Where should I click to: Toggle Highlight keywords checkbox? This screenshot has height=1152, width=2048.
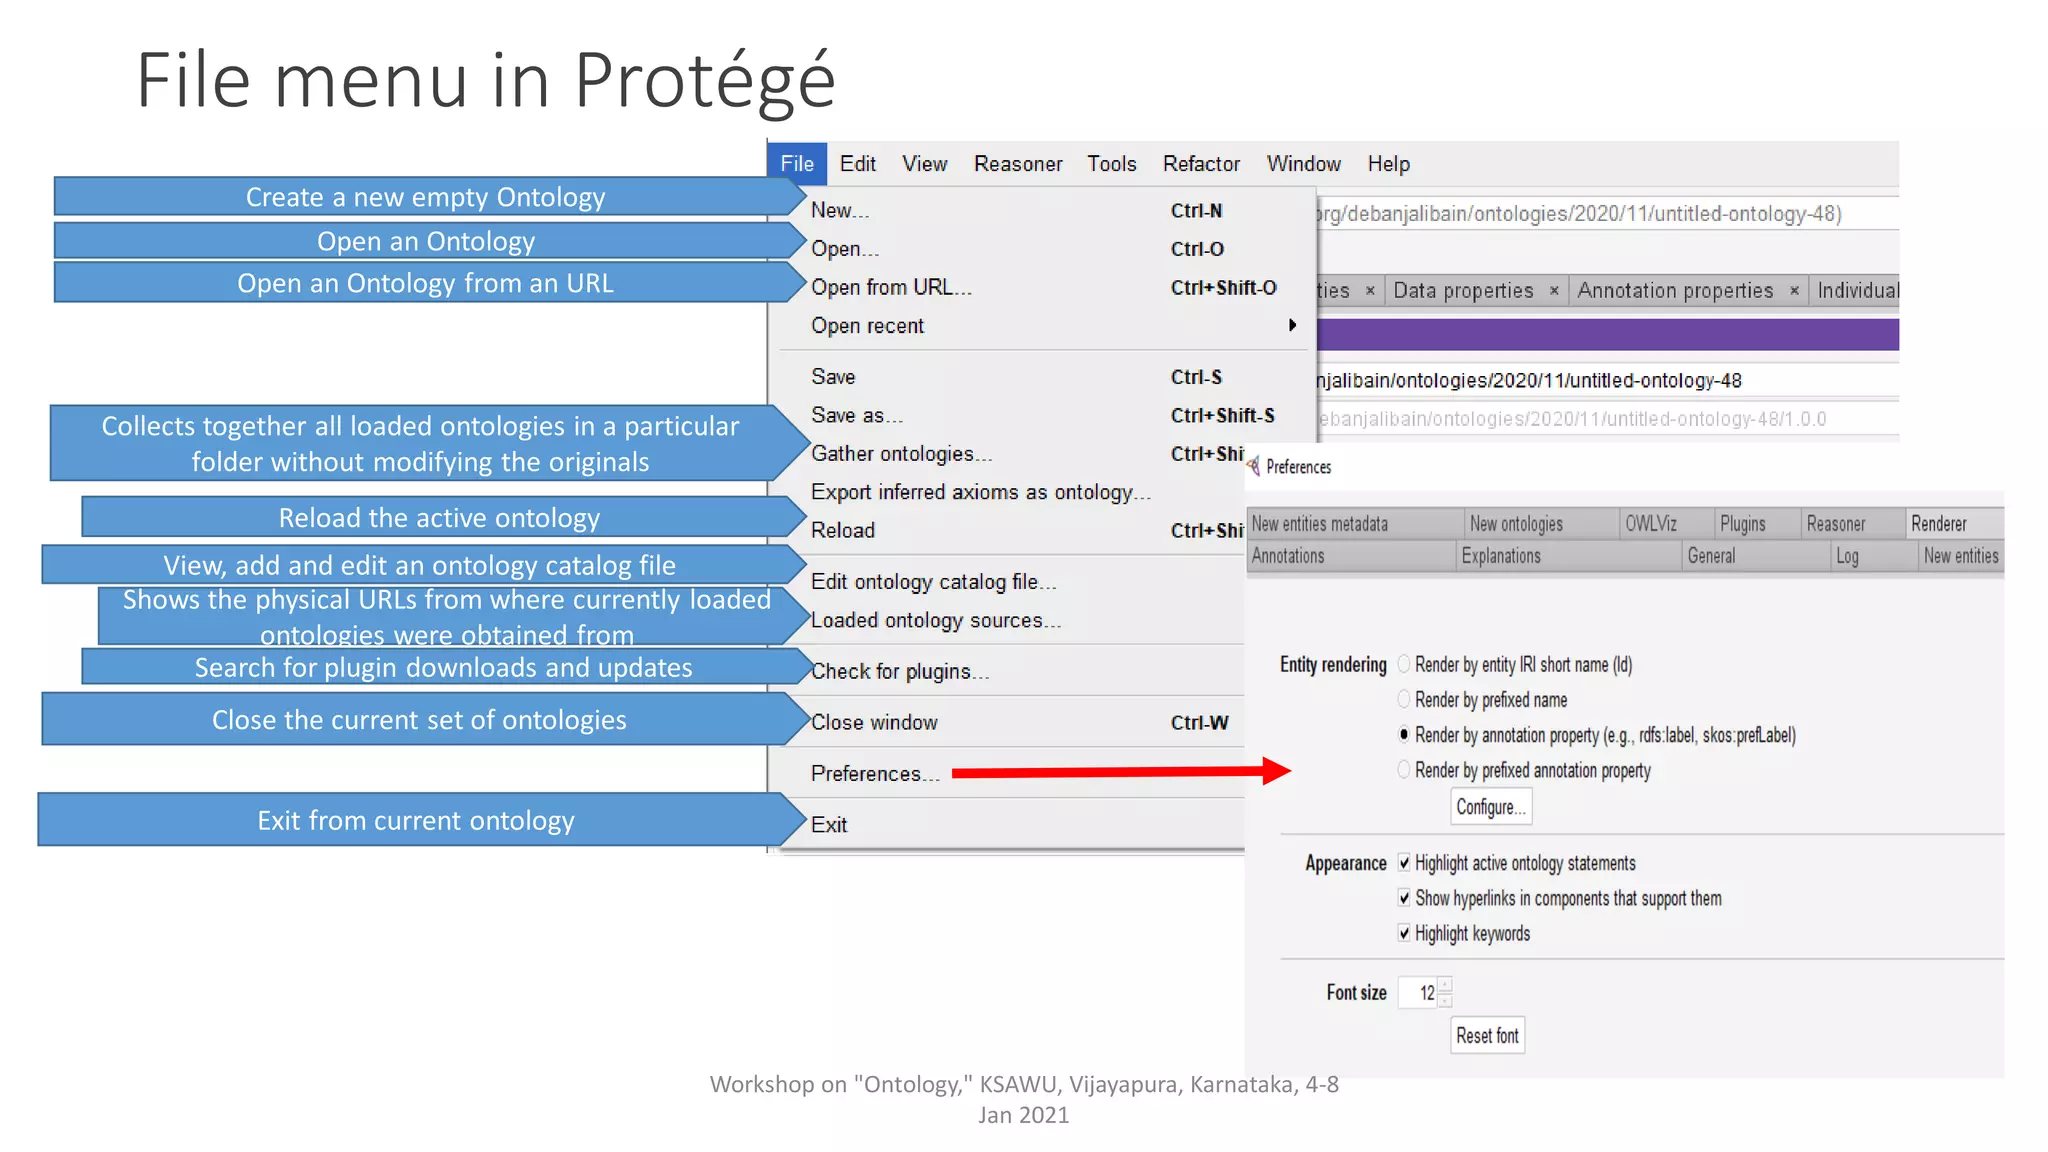point(1404,933)
